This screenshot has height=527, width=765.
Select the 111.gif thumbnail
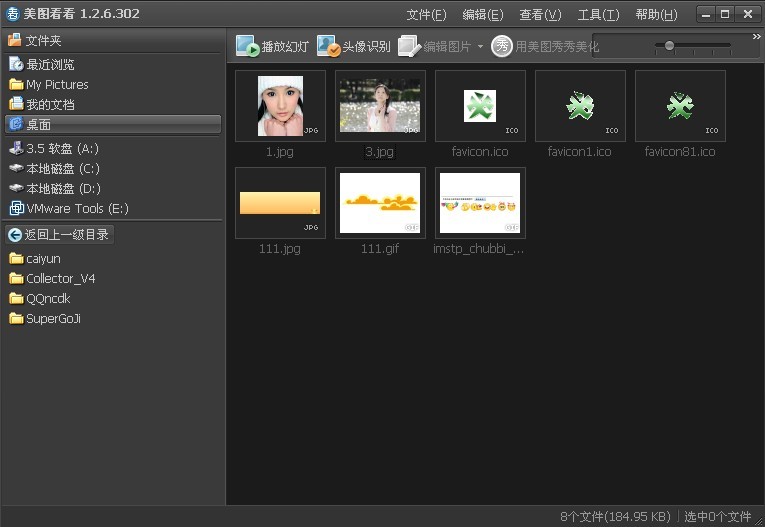coord(380,203)
